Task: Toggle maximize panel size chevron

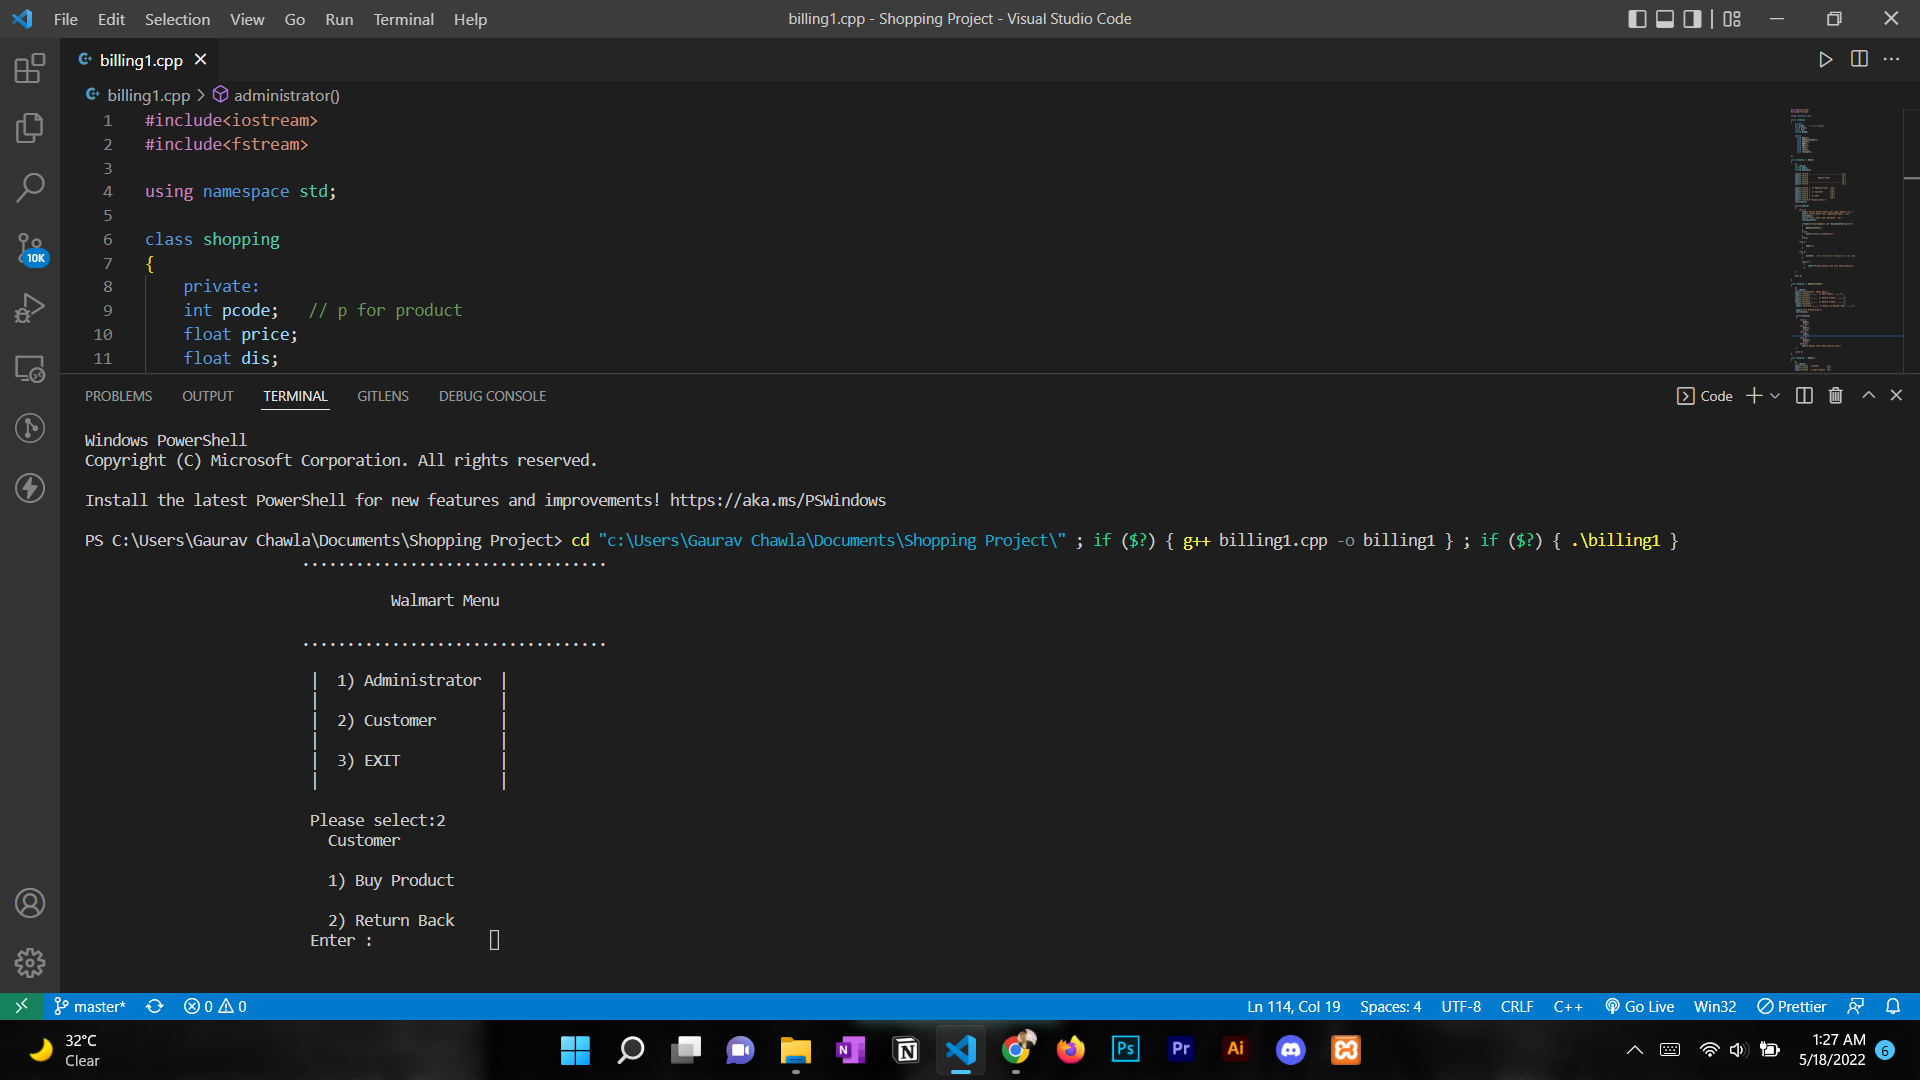Action: tap(1866, 395)
